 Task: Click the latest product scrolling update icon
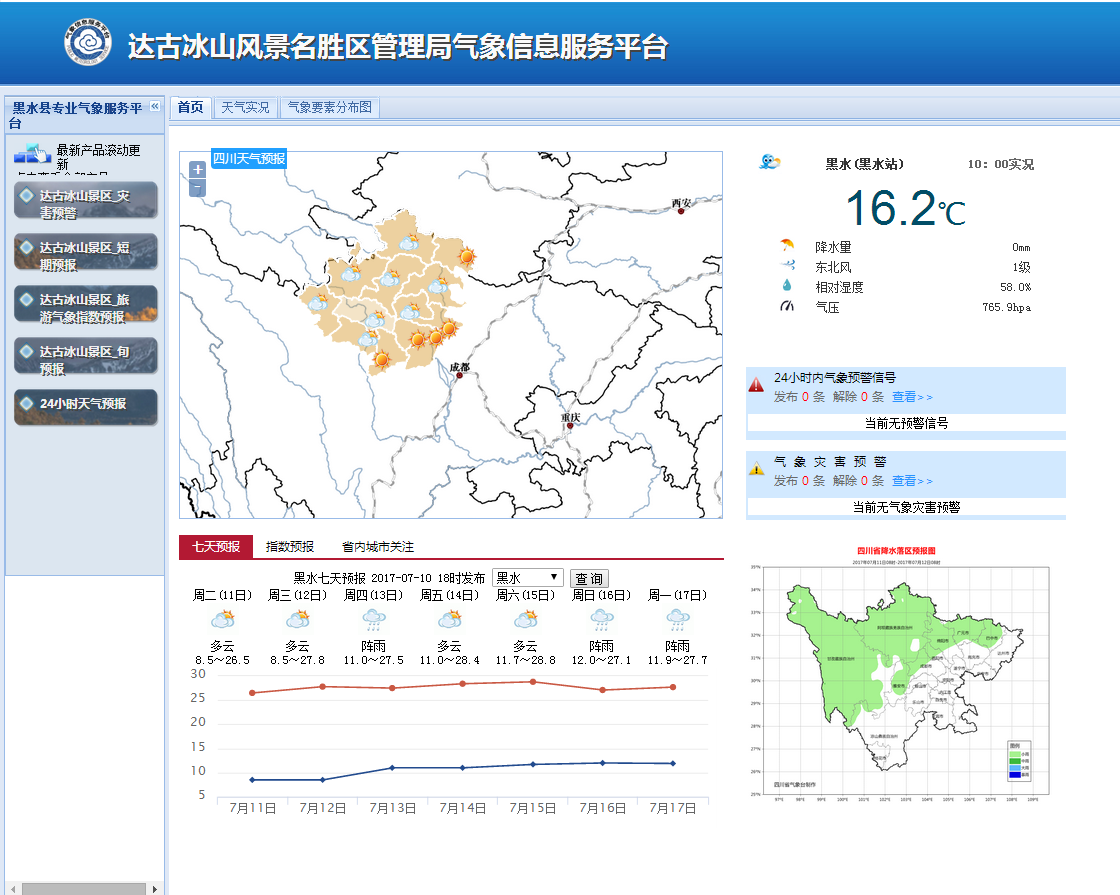[x=32, y=153]
